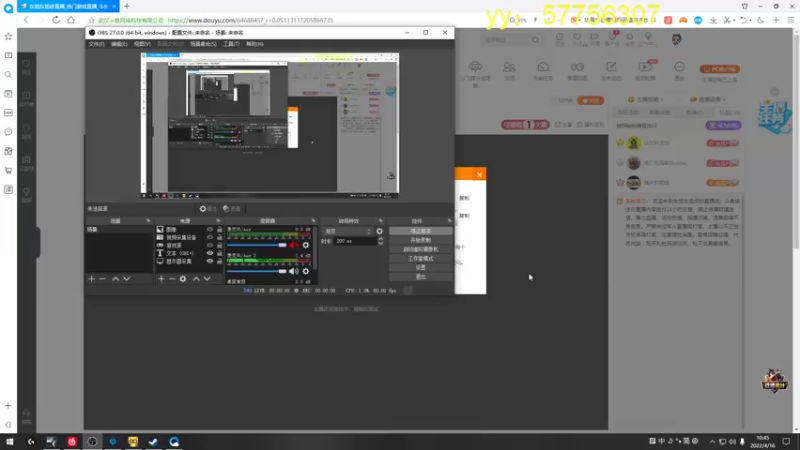Go back using the browser back arrow
800x450 pixels.
tap(26, 20)
